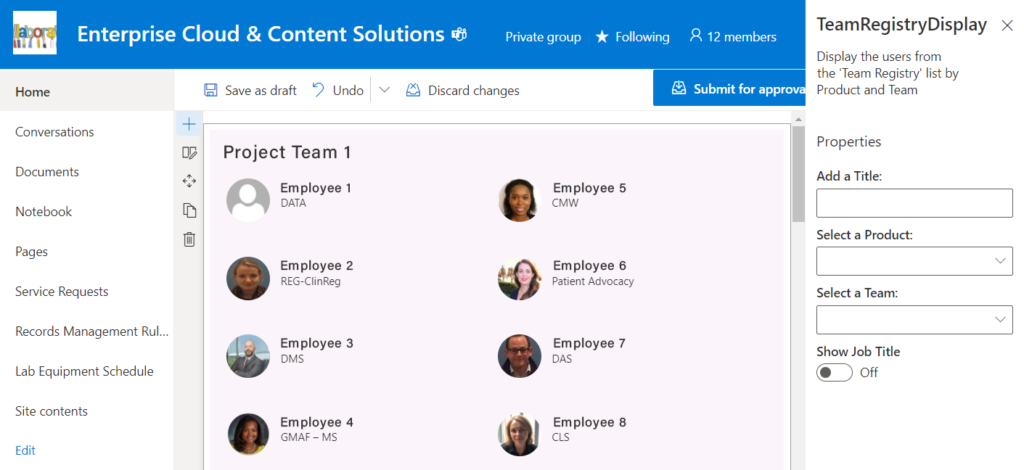Click the Employee 2 name

point(317,266)
